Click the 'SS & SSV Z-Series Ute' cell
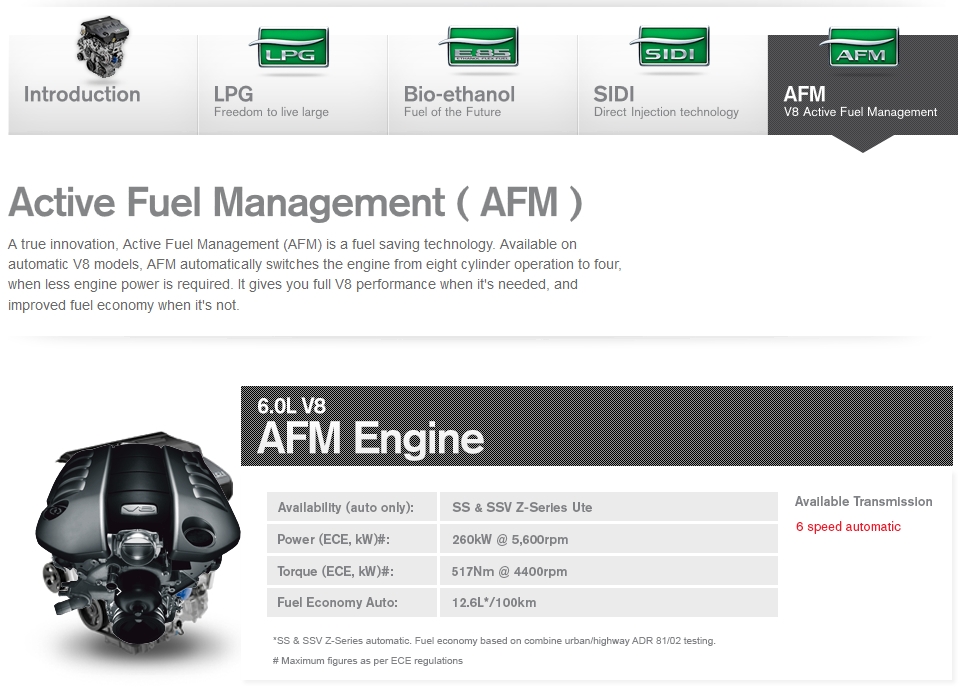The width and height of the screenshot is (965, 693). (x=609, y=507)
